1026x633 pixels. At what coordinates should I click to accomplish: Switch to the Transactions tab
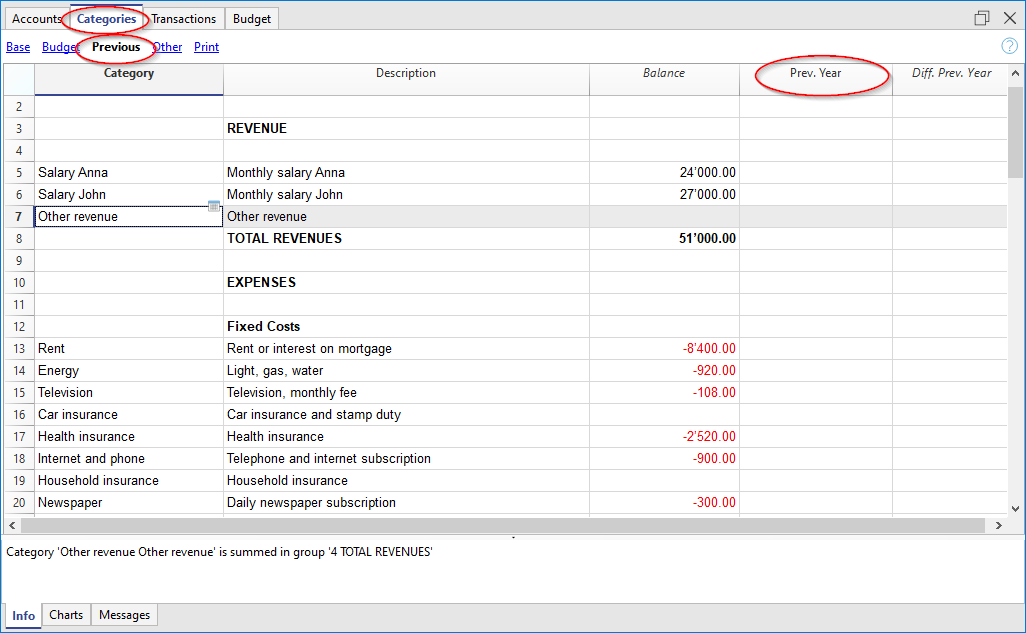(183, 19)
